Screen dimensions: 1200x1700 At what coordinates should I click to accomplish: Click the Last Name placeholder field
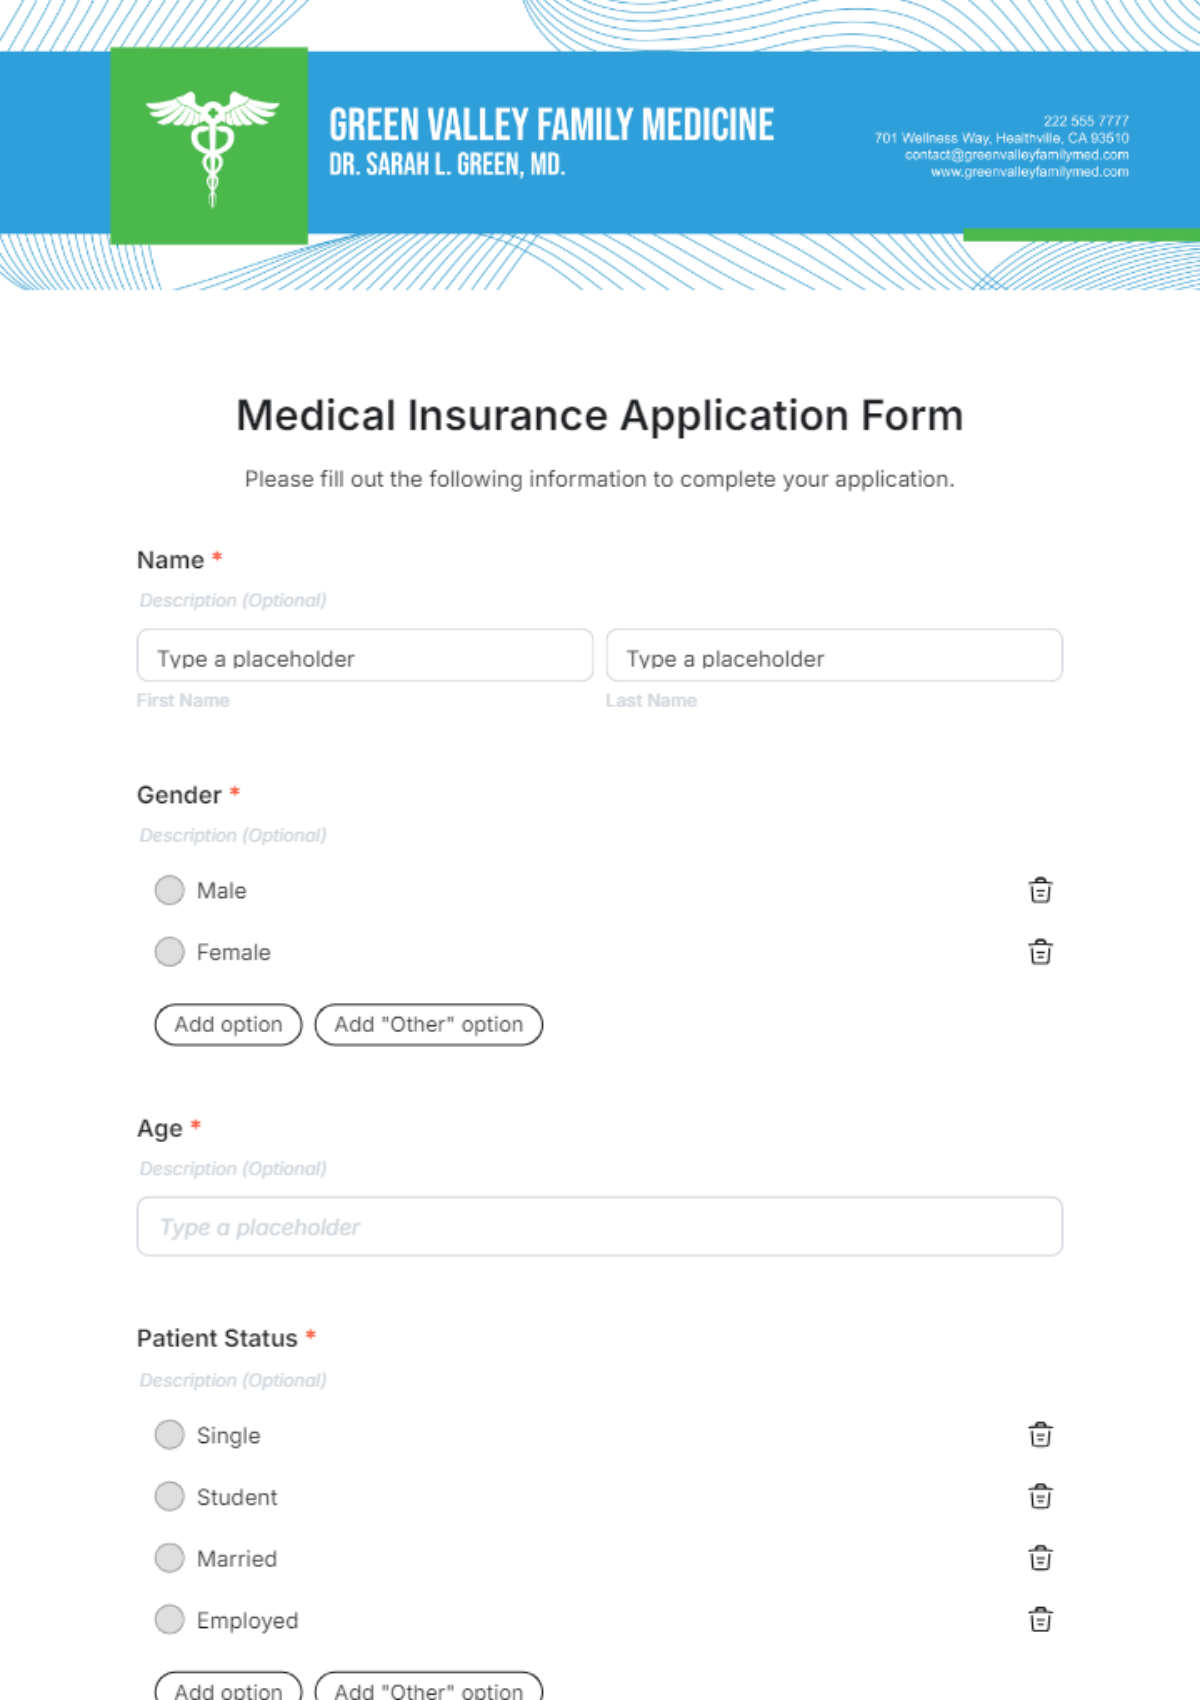[834, 656]
